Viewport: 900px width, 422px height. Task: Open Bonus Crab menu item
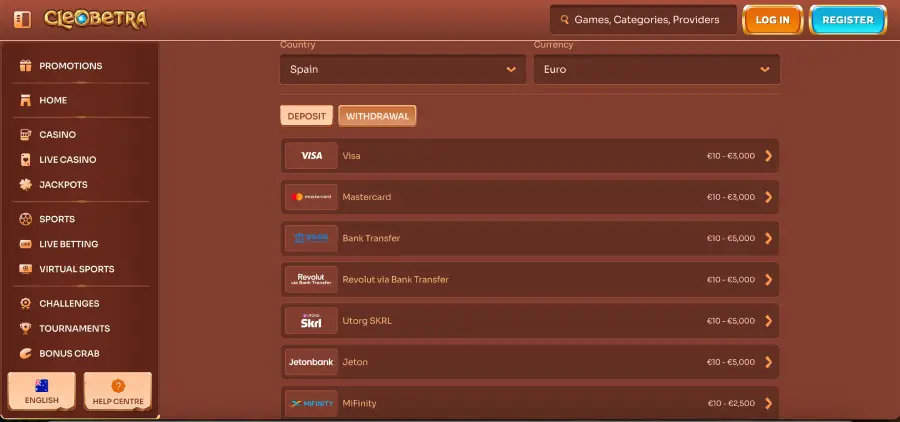click(69, 354)
